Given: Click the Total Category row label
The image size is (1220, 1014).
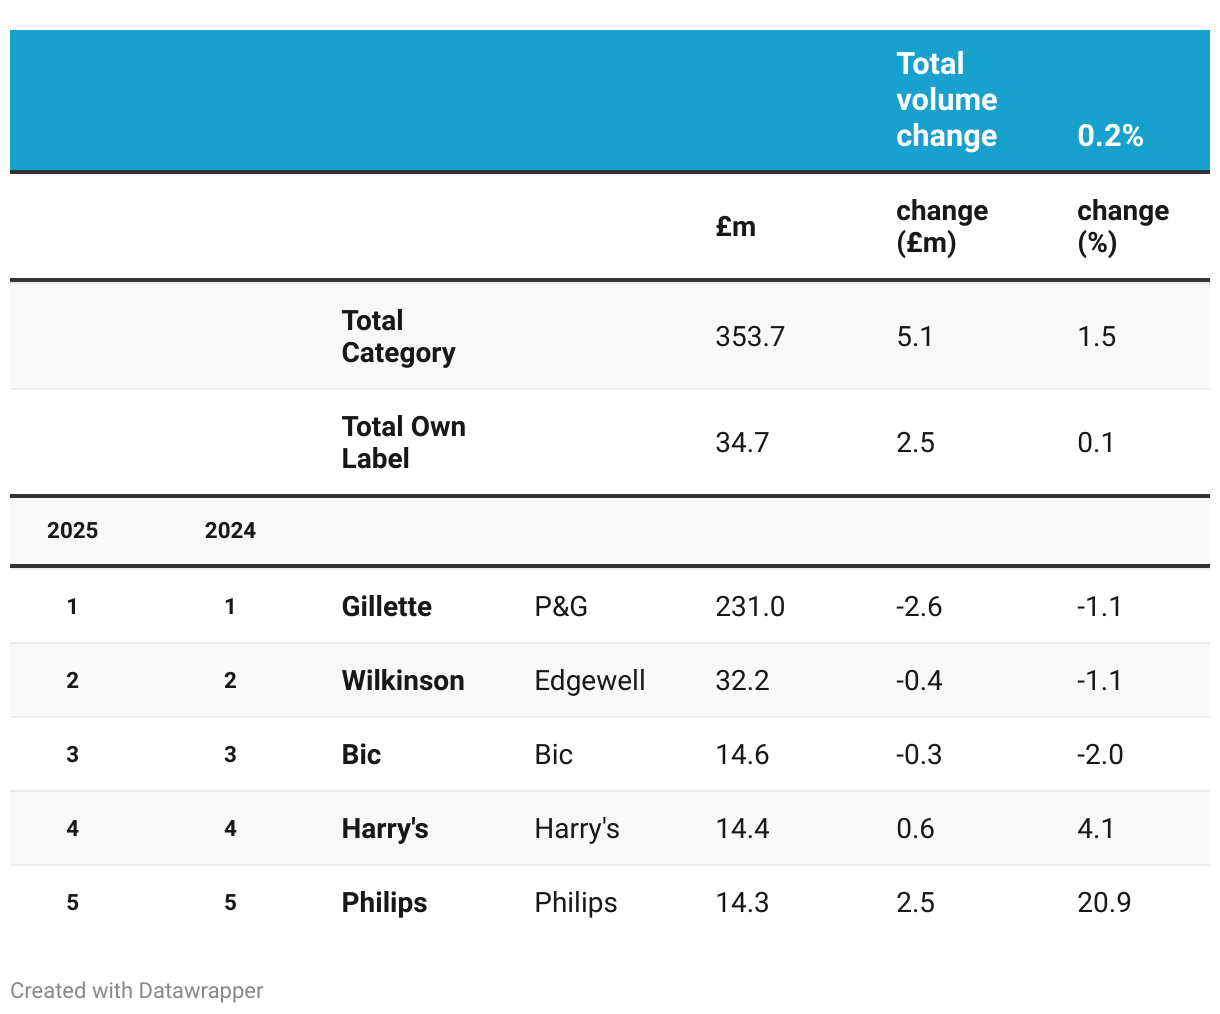Looking at the screenshot, I should [x=398, y=336].
